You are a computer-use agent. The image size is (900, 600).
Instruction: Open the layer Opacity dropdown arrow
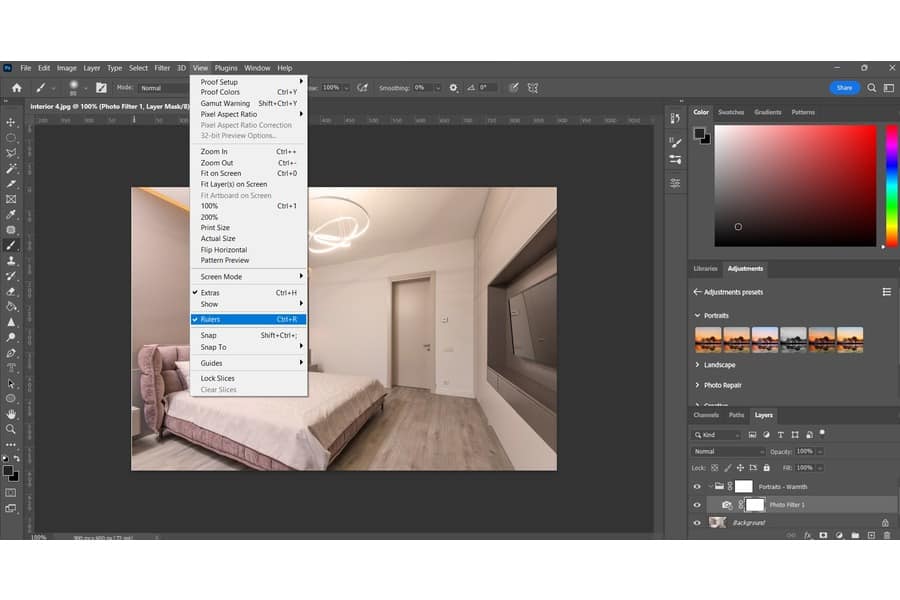pyautogui.click(x=820, y=452)
